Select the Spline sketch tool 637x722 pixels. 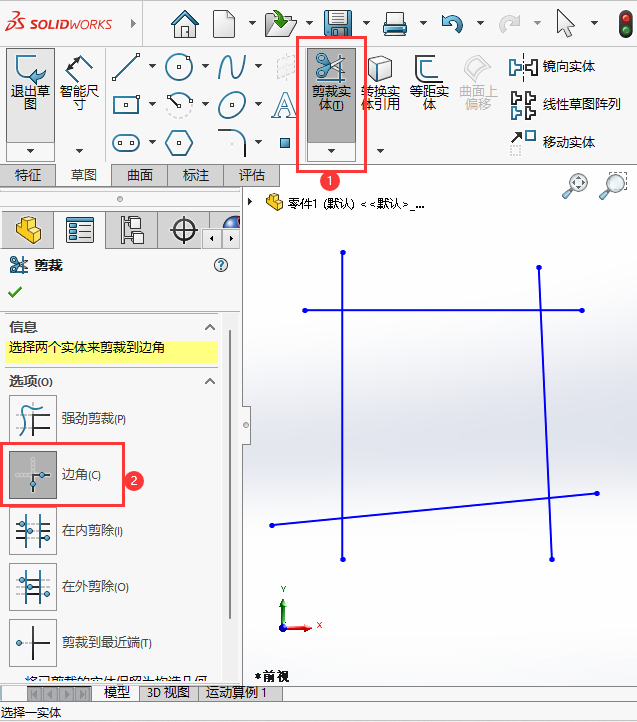click(x=232, y=67)
